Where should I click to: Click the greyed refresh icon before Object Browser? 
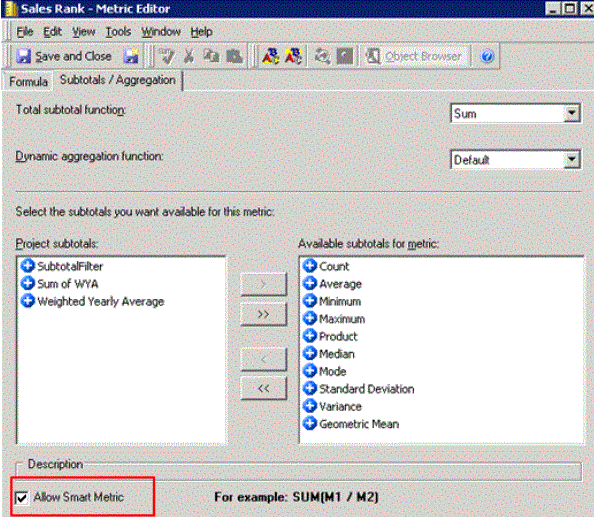[322, 56]
